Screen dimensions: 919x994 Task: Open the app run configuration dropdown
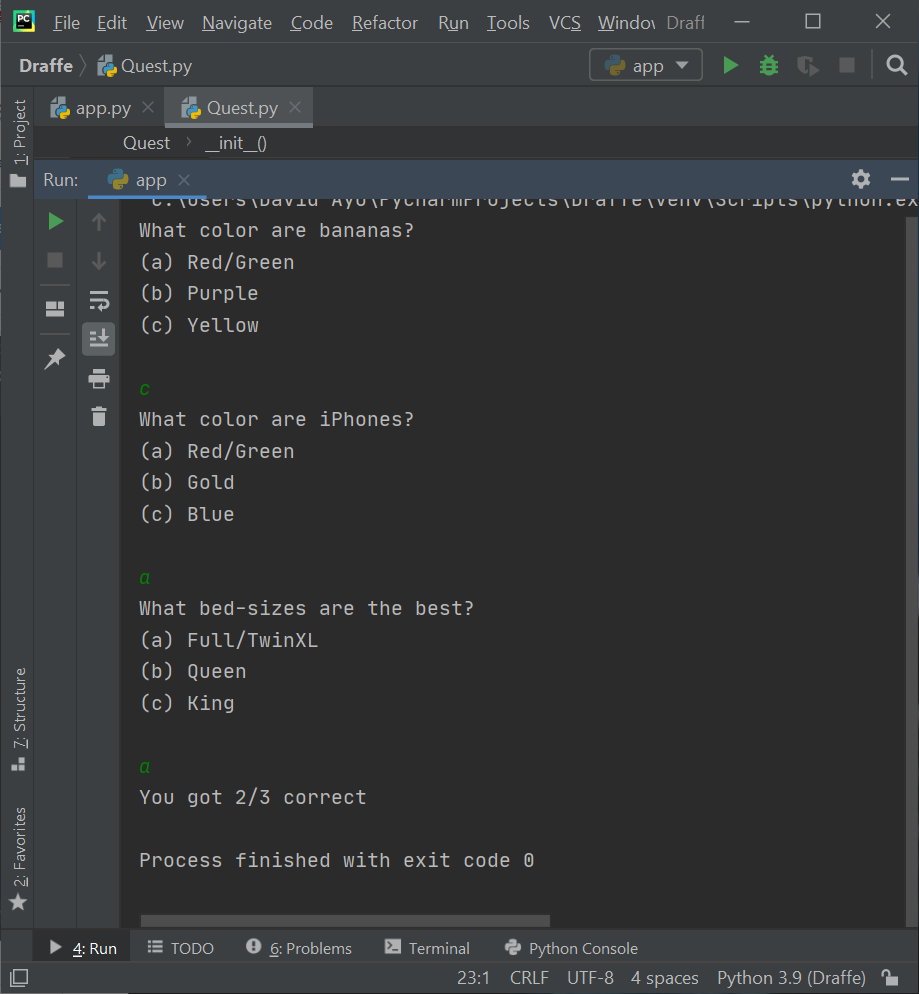coord(646,66)
